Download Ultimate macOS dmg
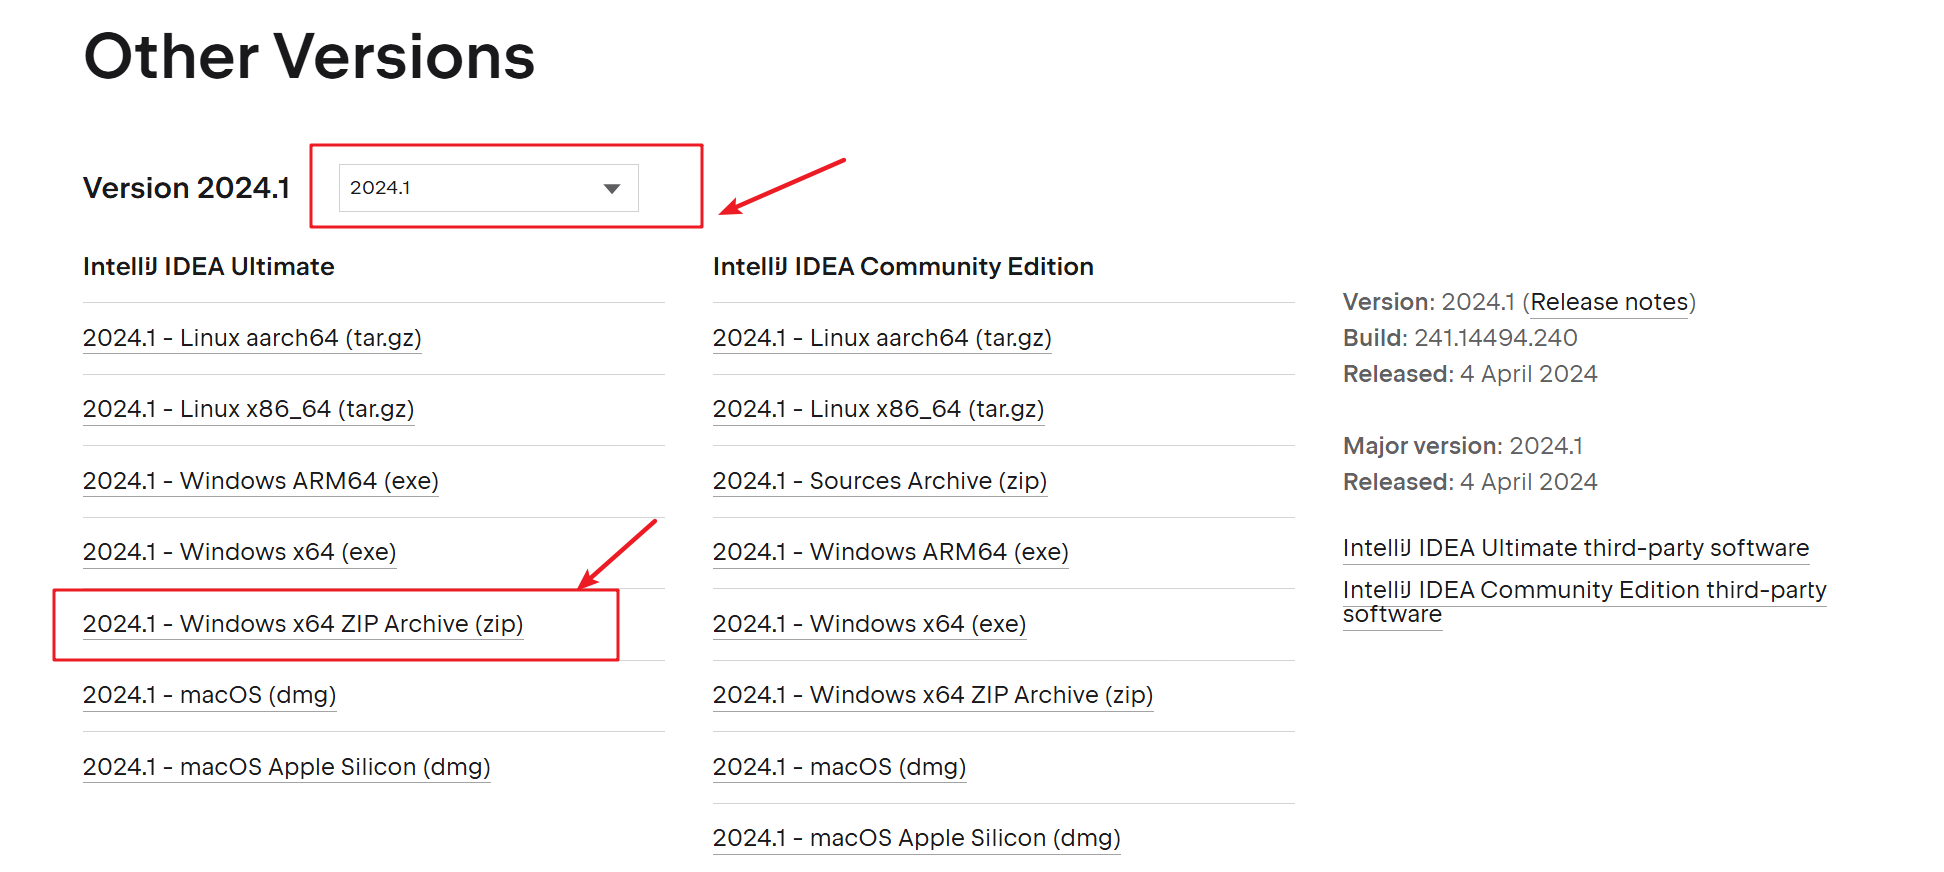The image size is (1944, 872). coord(209,695)
